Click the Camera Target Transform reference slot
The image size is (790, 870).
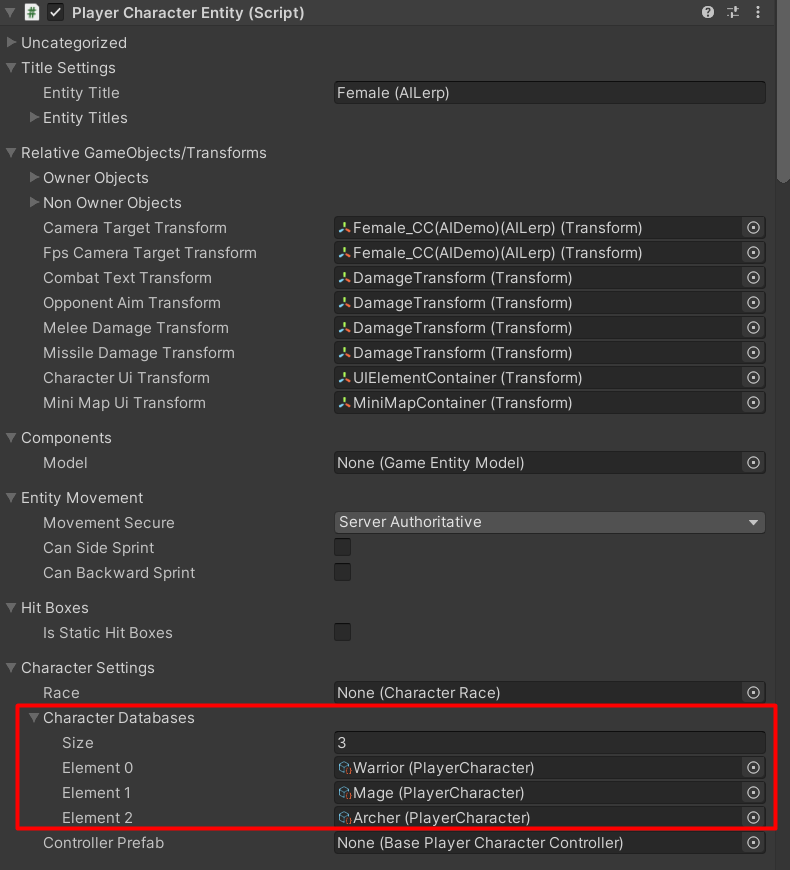[540, 227]
